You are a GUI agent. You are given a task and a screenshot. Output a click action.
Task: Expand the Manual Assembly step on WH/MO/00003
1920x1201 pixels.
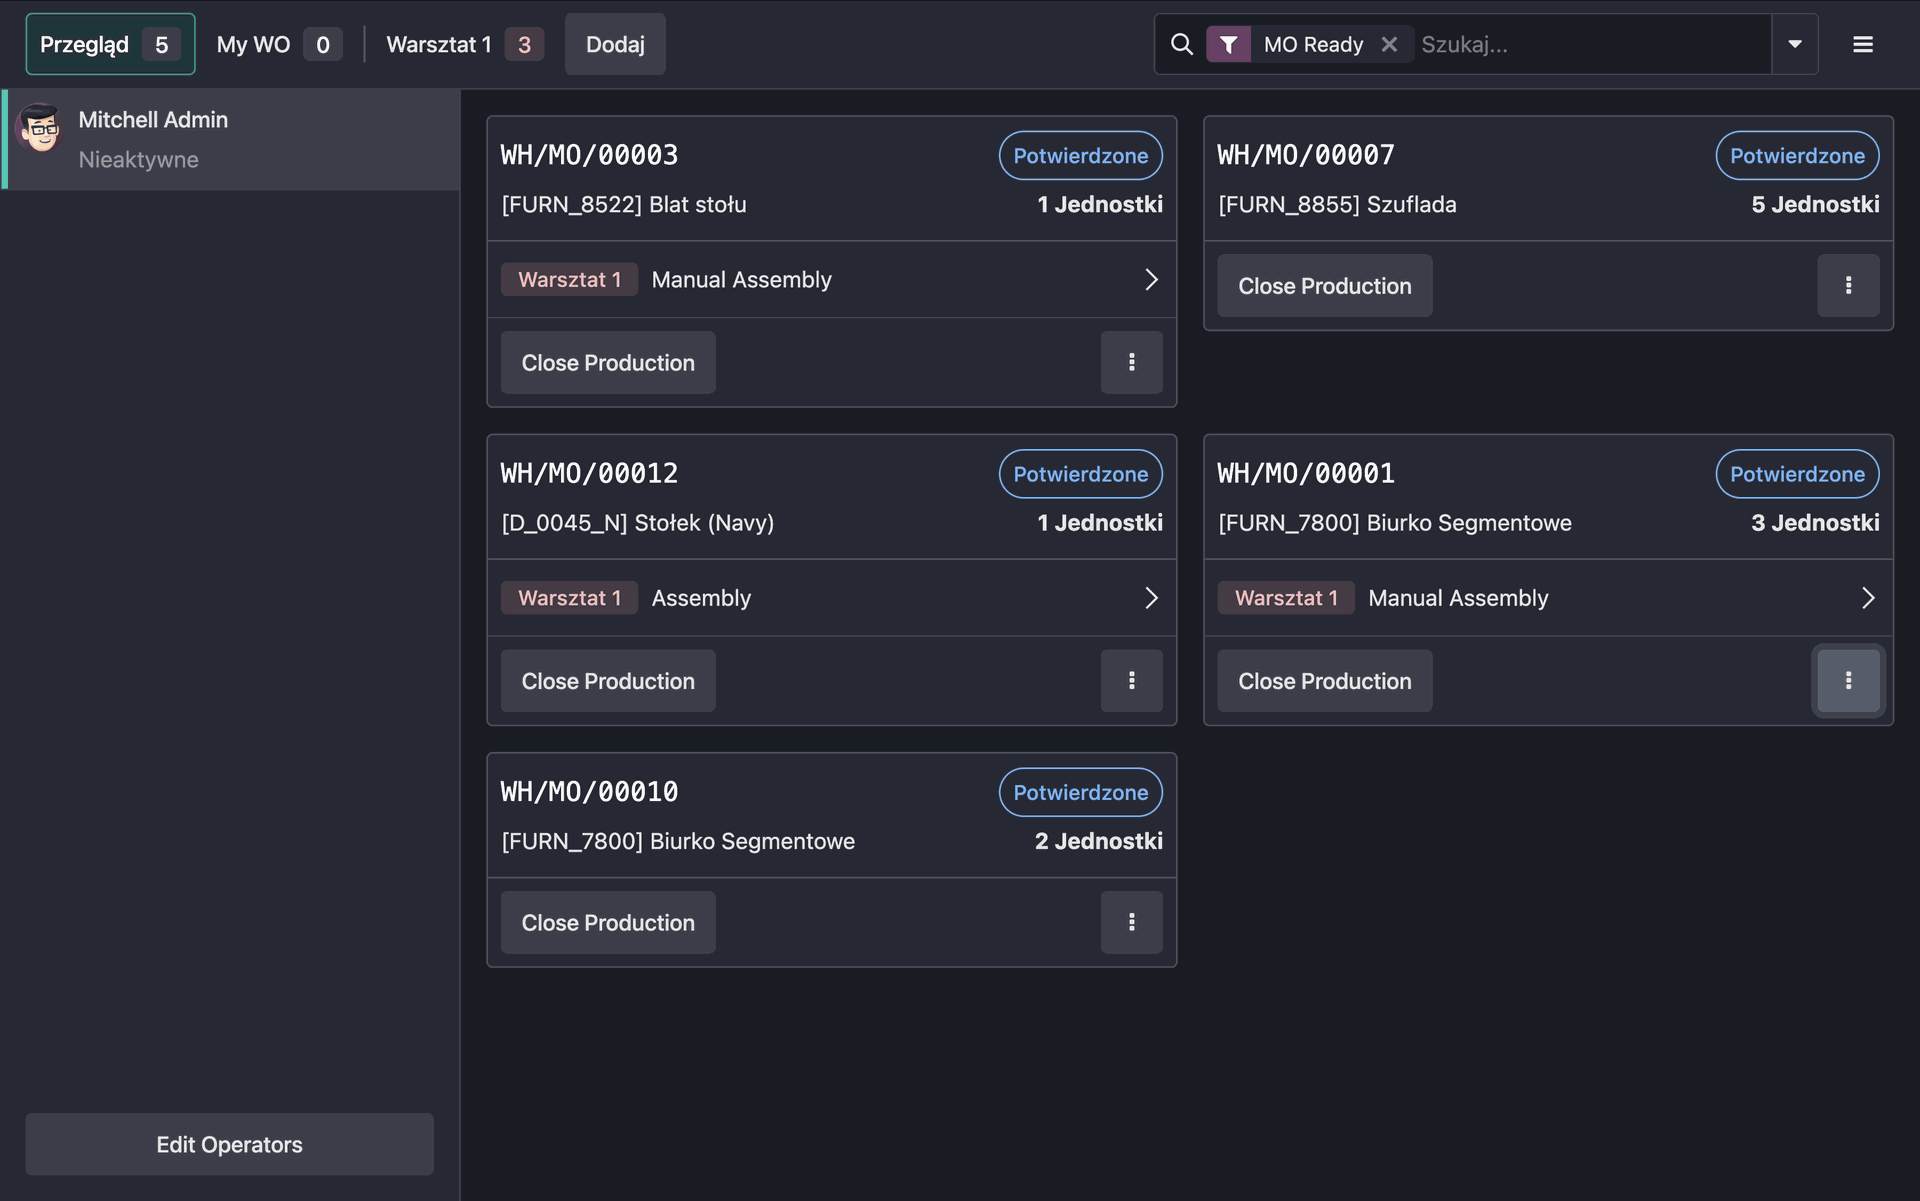pos(1150,279)
